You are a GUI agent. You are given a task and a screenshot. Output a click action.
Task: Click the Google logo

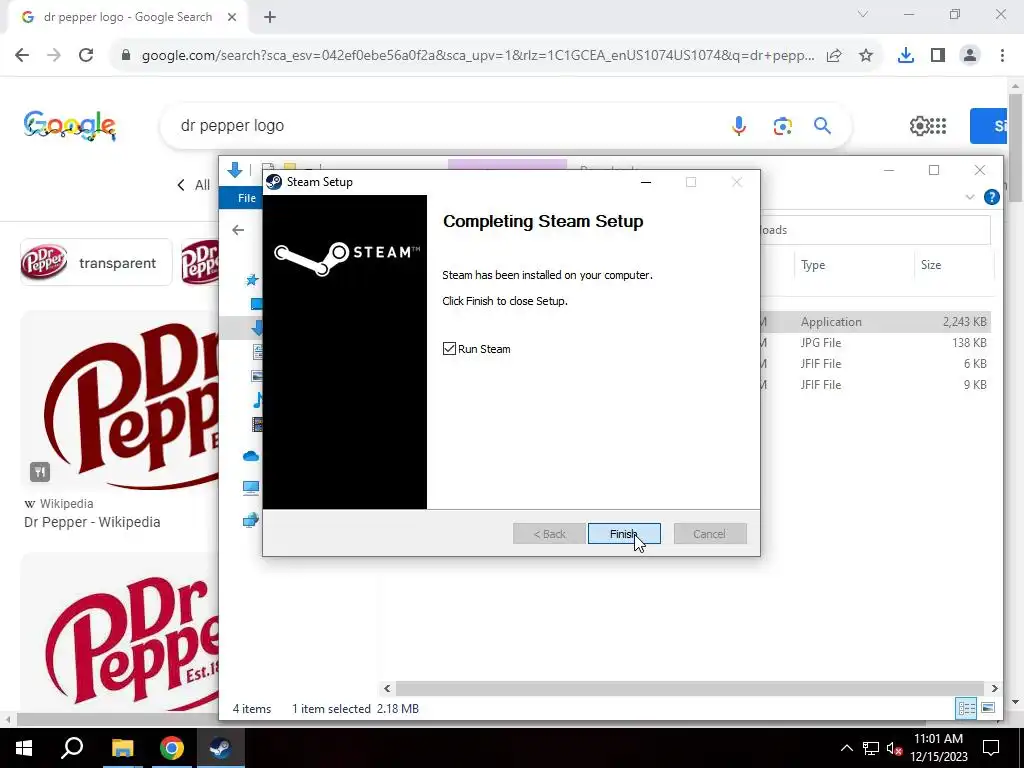pyautogui.click(x=70, y=125)
